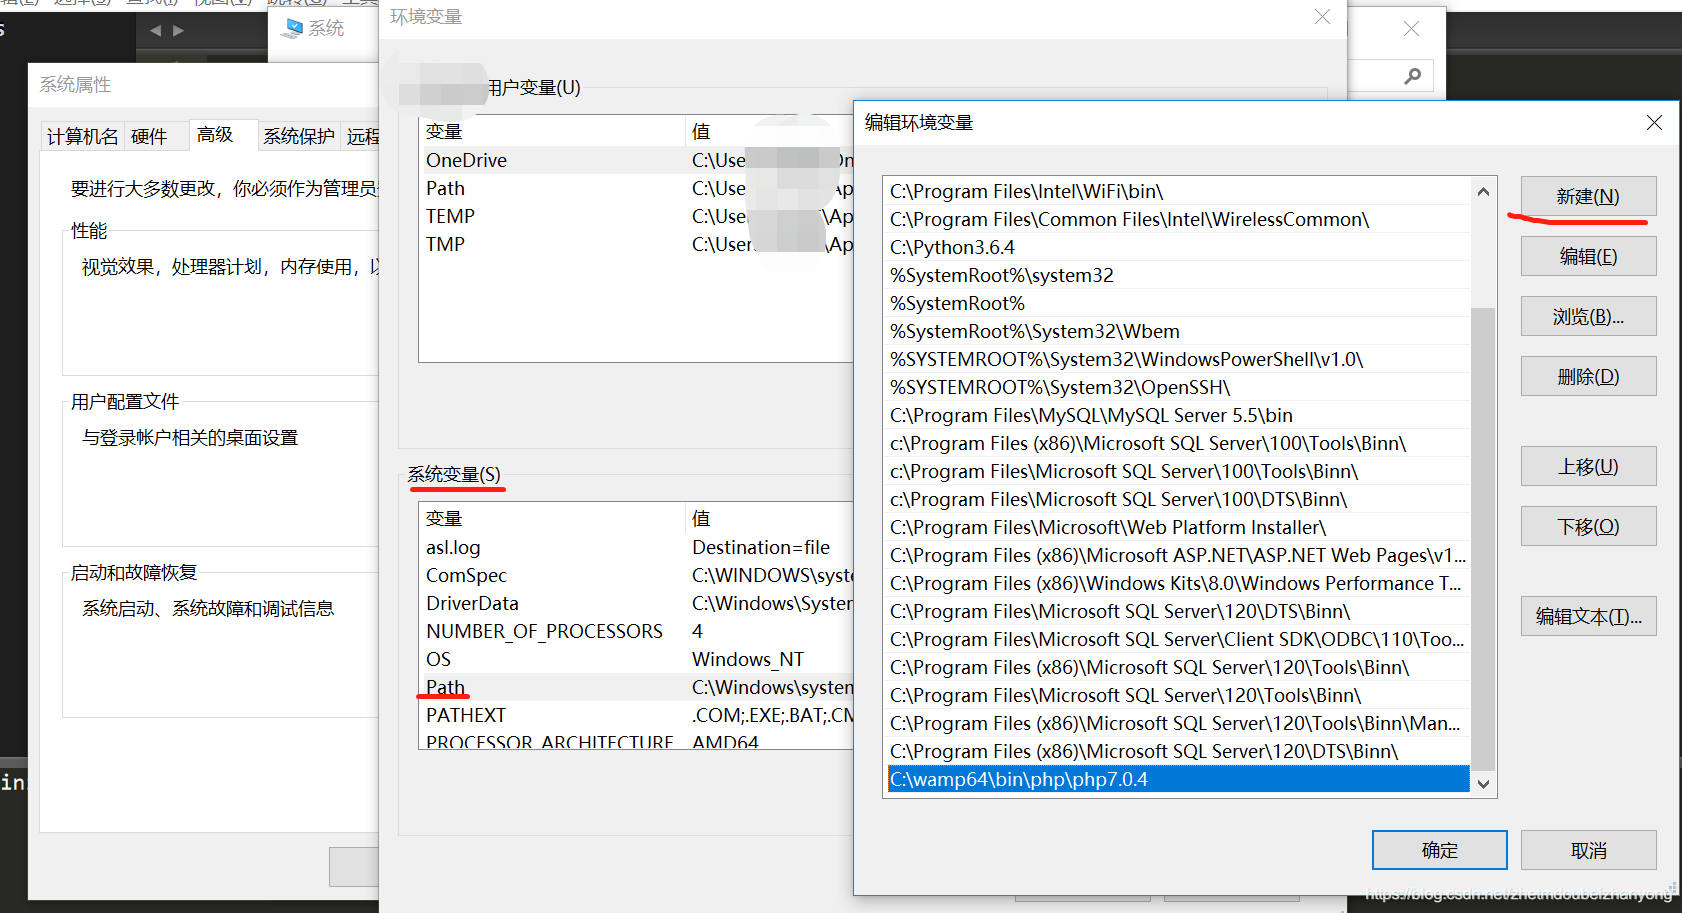
Task: Select C:\wamp64\bin\php\php7.0.4 entry
Action: (1178, 779)
